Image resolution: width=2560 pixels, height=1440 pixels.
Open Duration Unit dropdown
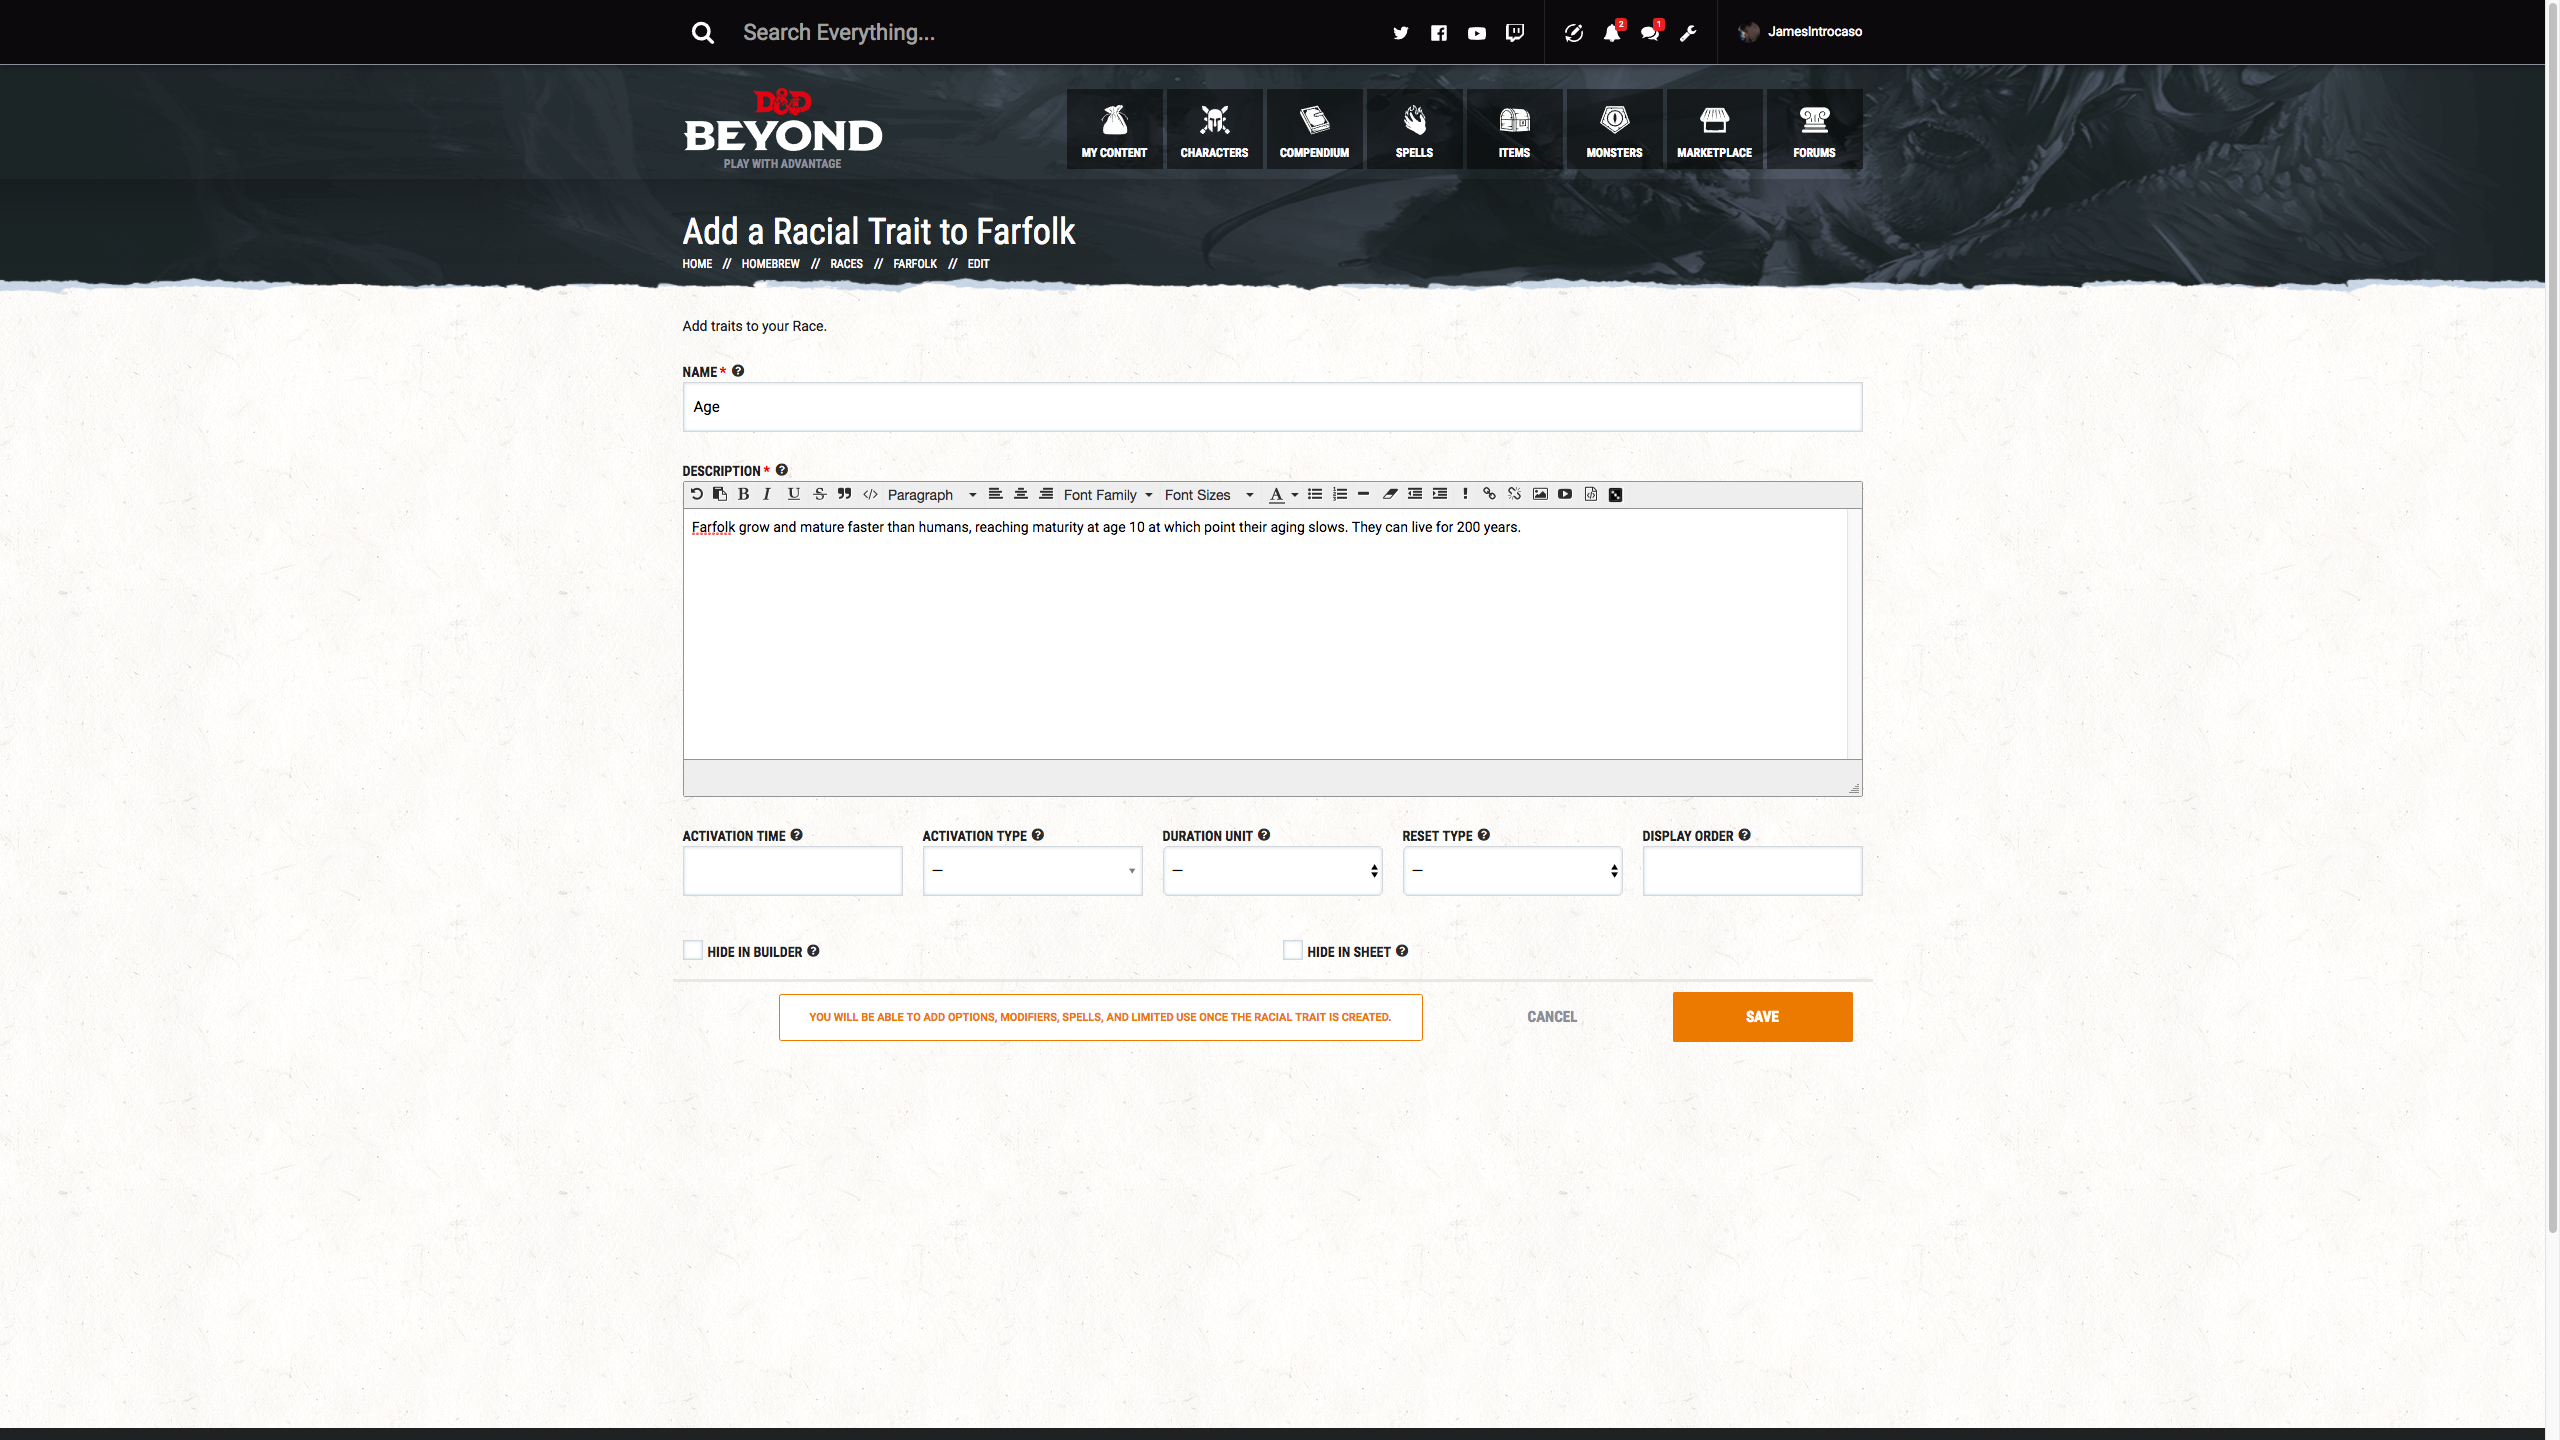(1272, 870)
